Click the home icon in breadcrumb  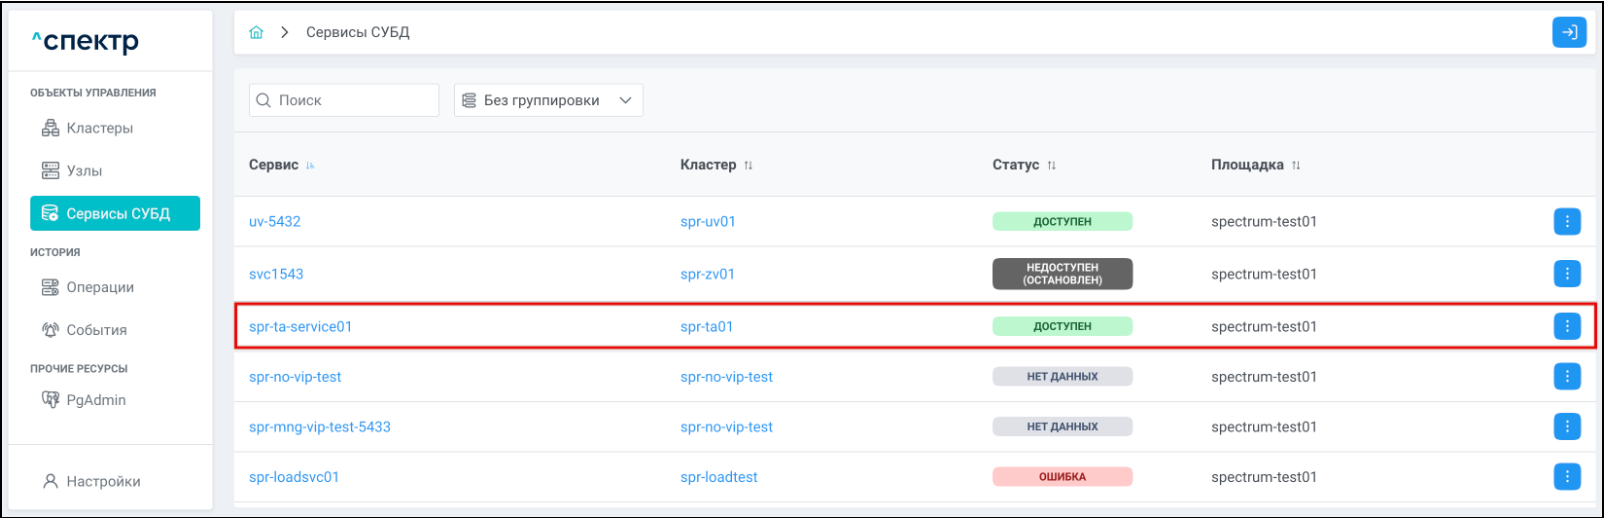256,33
